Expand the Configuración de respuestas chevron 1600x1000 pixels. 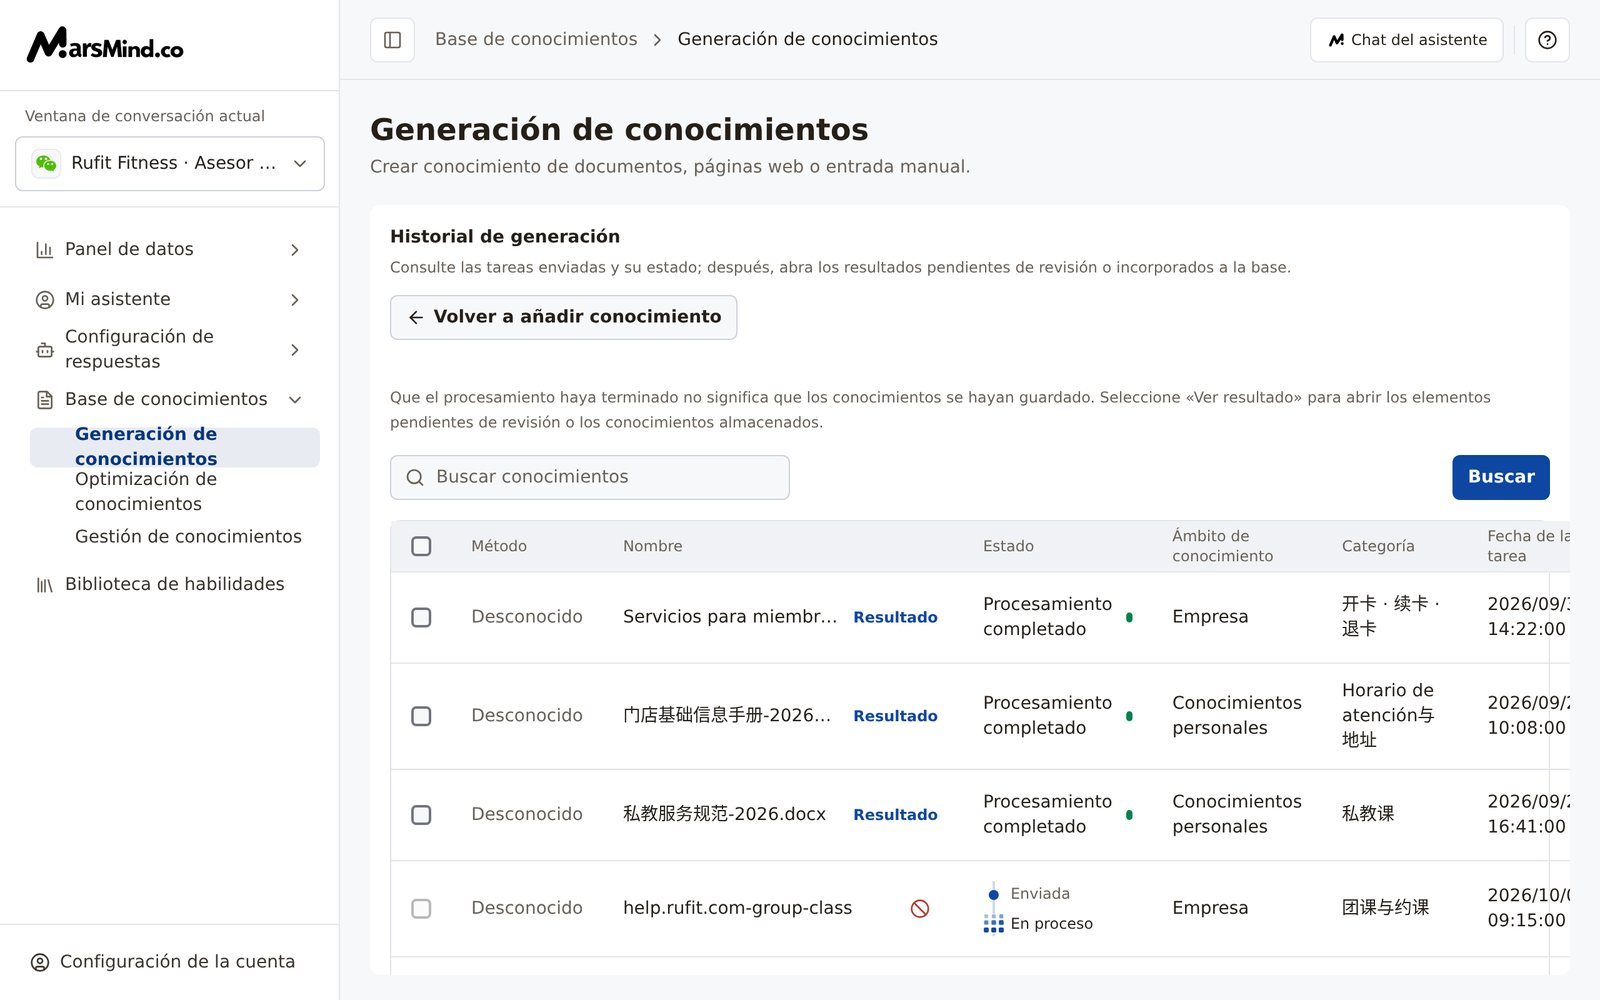(x=295, y=350)
